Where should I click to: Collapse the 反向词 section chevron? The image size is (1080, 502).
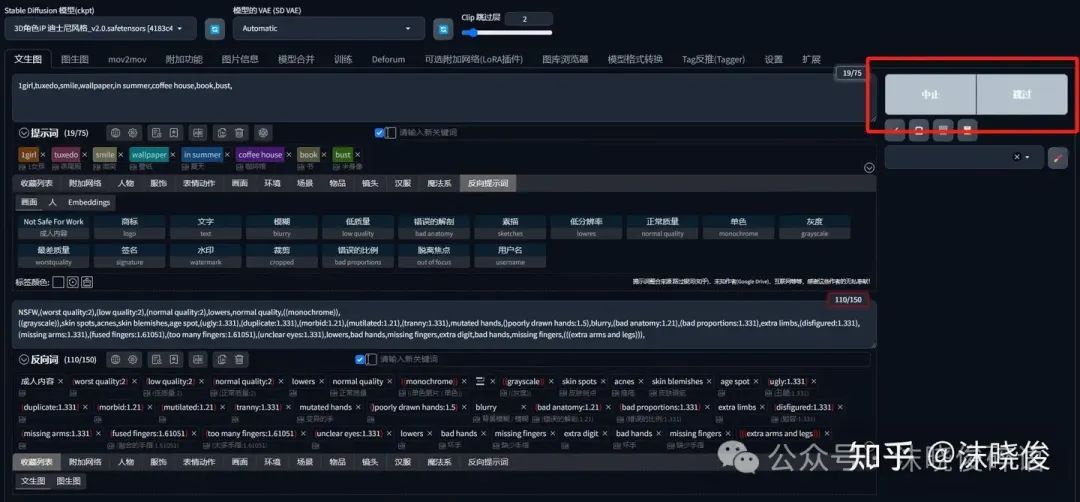point(24,359)
